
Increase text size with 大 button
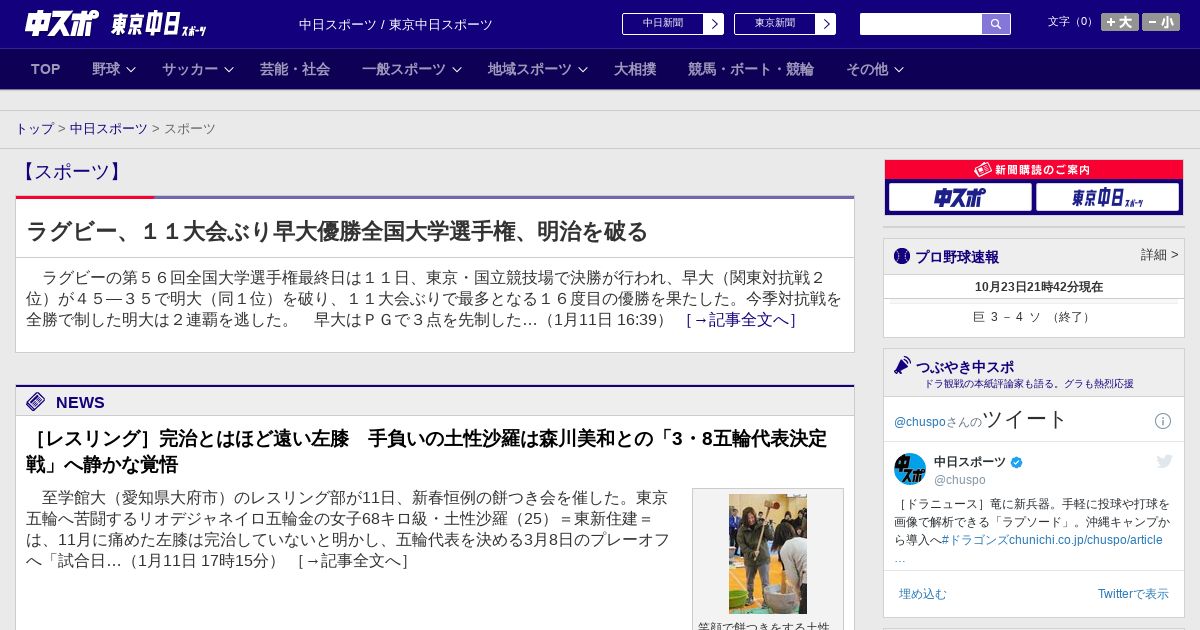point(1120,22)
